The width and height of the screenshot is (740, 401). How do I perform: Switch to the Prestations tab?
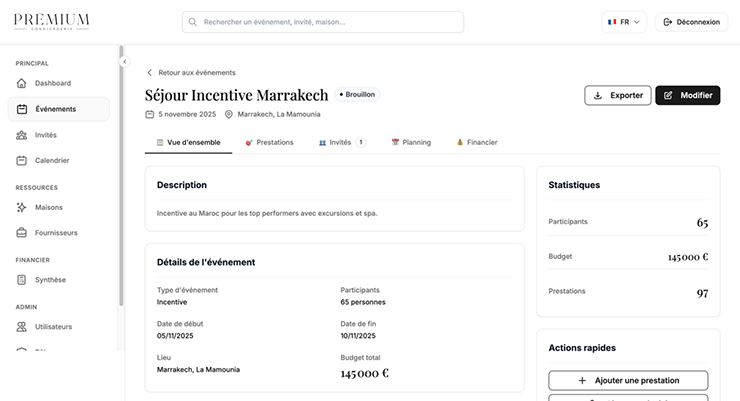[x=269, y=142]
